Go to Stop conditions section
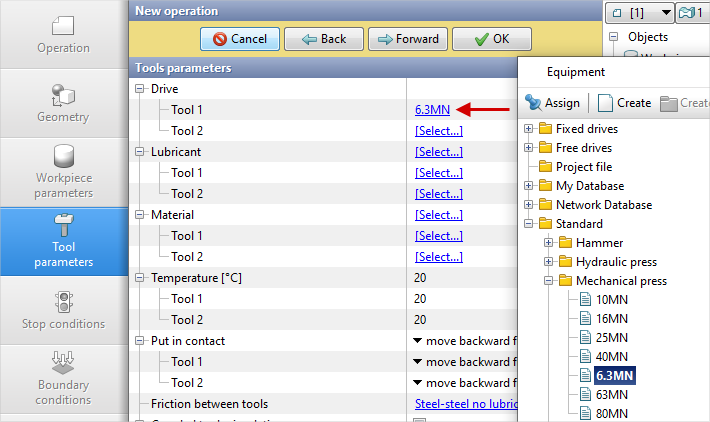Viewport: 710px width, 422px height. pos(63,310)
